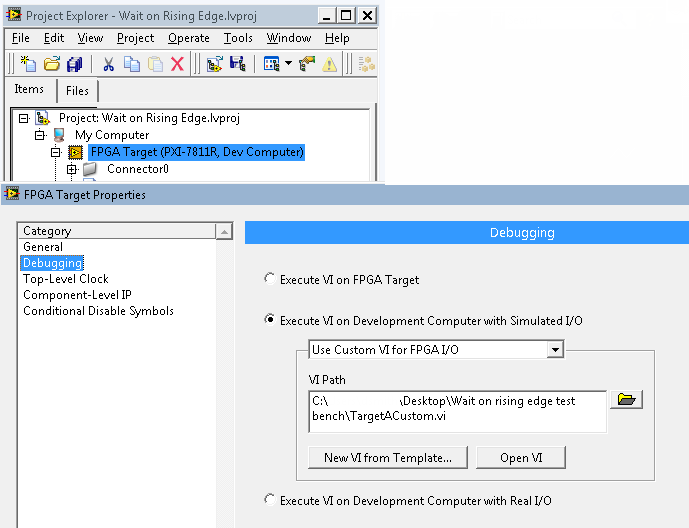Click New VI from Template button

coord(388,458)
